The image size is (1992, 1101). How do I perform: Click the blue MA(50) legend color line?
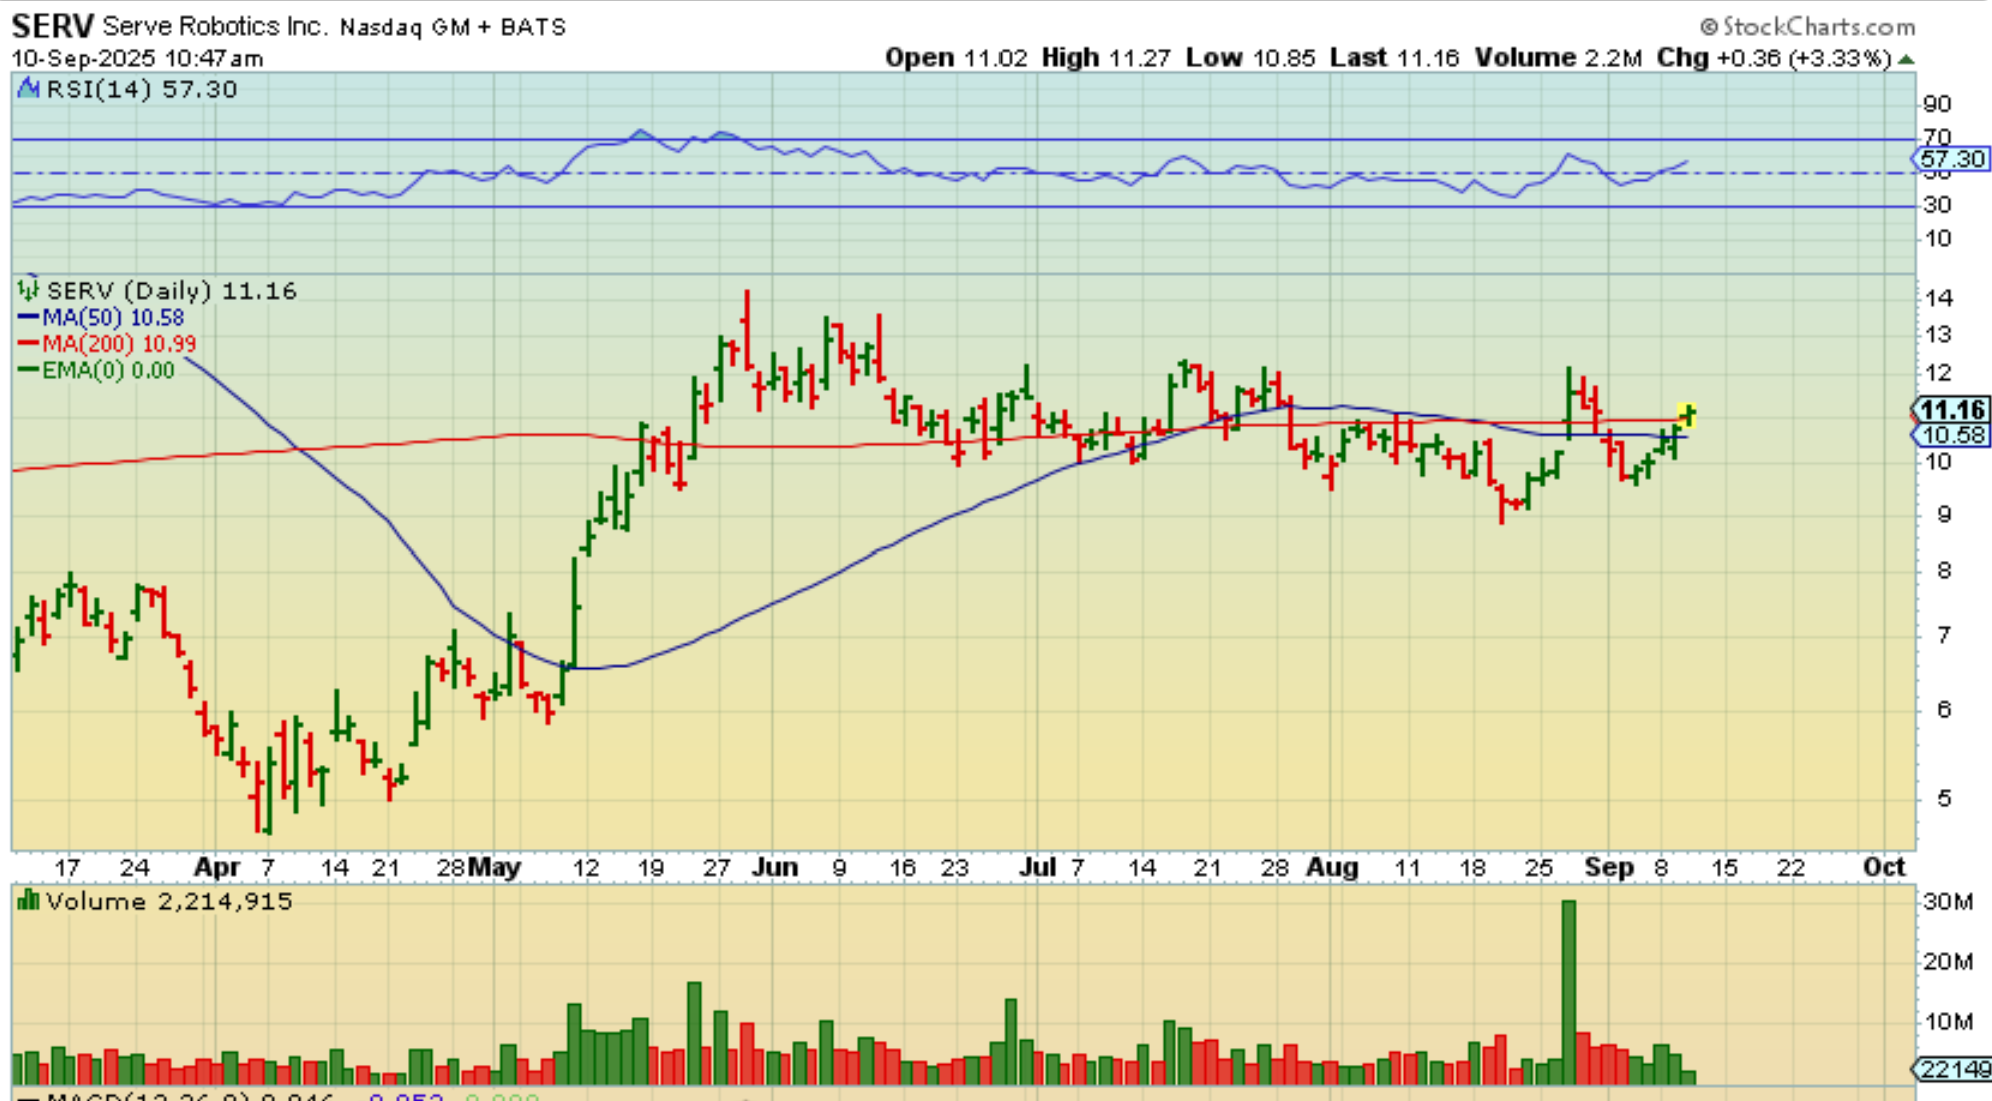pyautogui.click(x=29, y=318)
